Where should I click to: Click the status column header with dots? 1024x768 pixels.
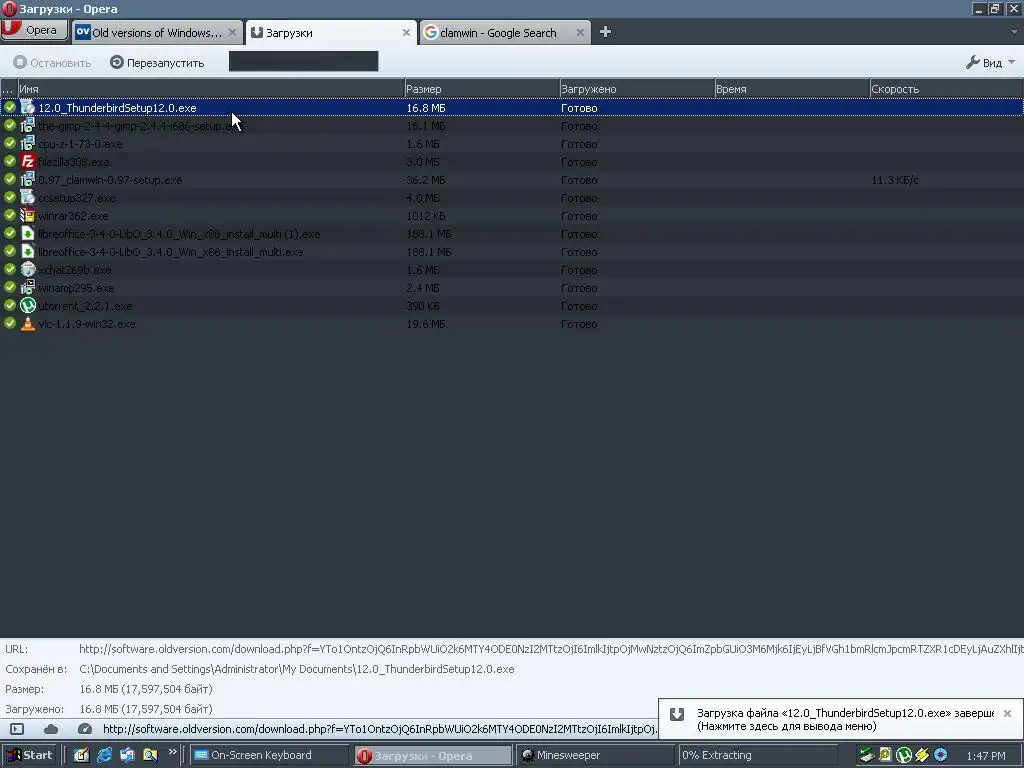[x=8, y=89]
